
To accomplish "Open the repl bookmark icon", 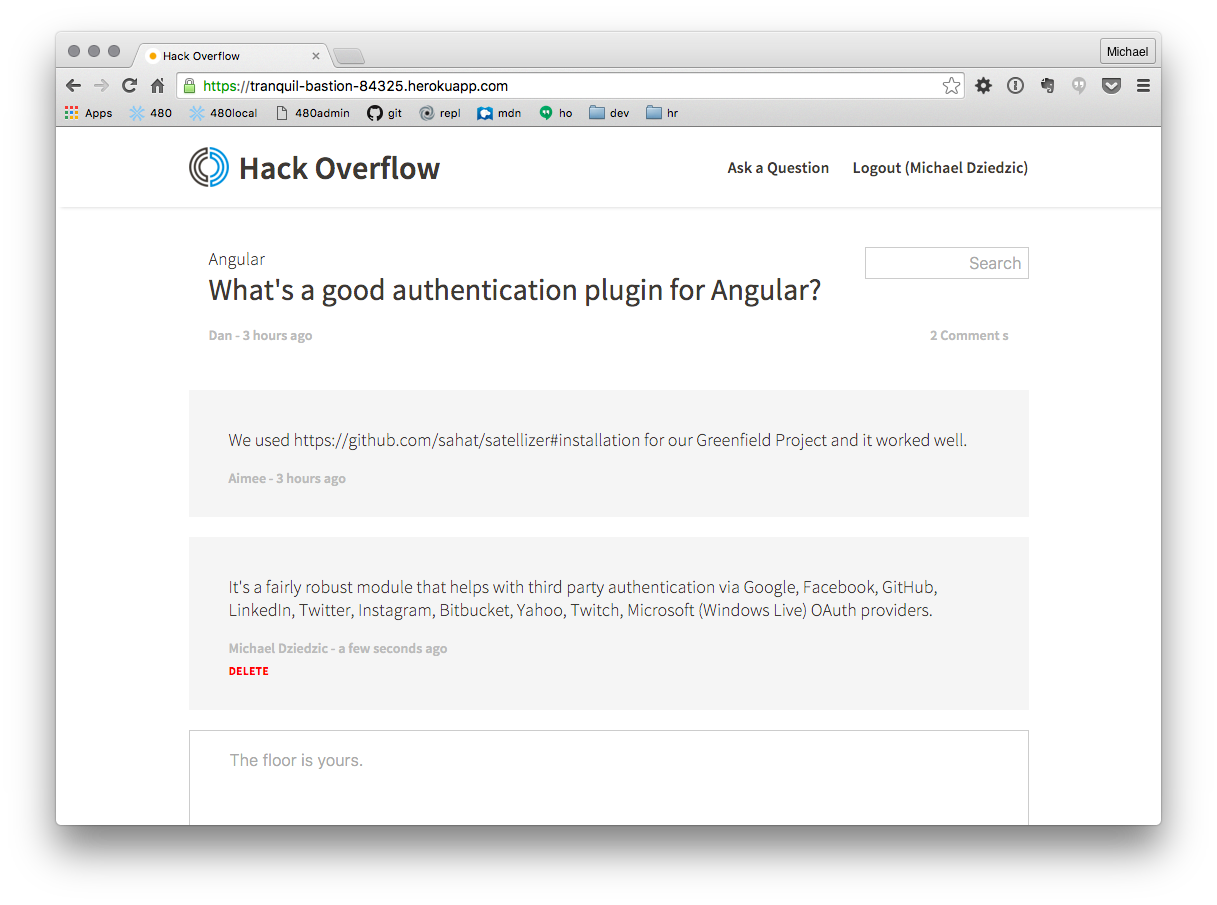I will [428, 113].
